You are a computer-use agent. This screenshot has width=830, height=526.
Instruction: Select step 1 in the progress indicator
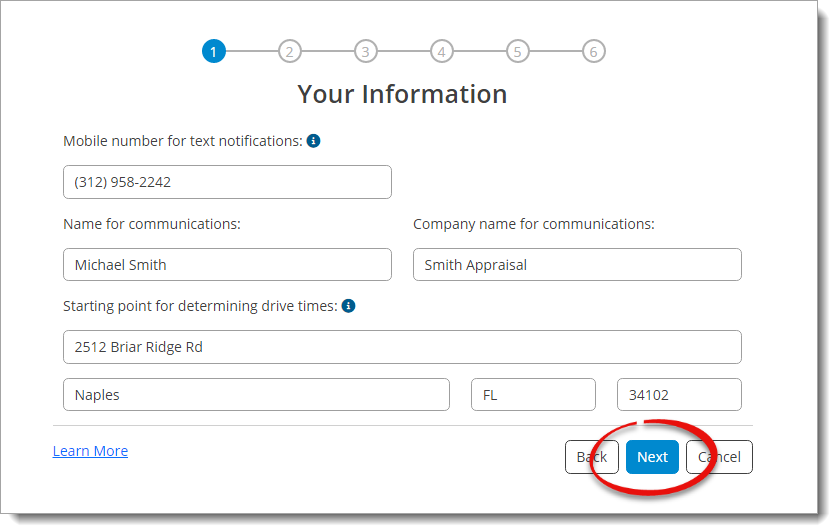point(213,51)
